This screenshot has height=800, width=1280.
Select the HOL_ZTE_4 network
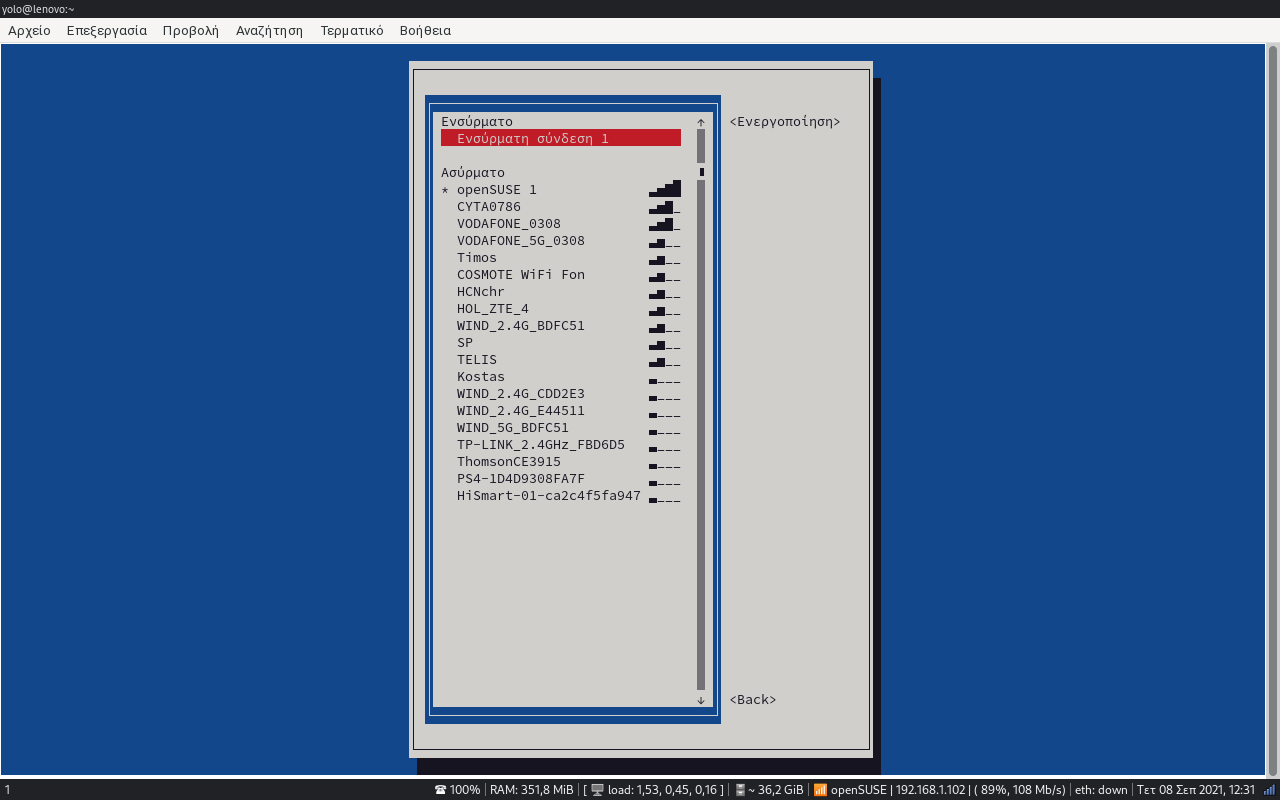[x=561, y=308]
